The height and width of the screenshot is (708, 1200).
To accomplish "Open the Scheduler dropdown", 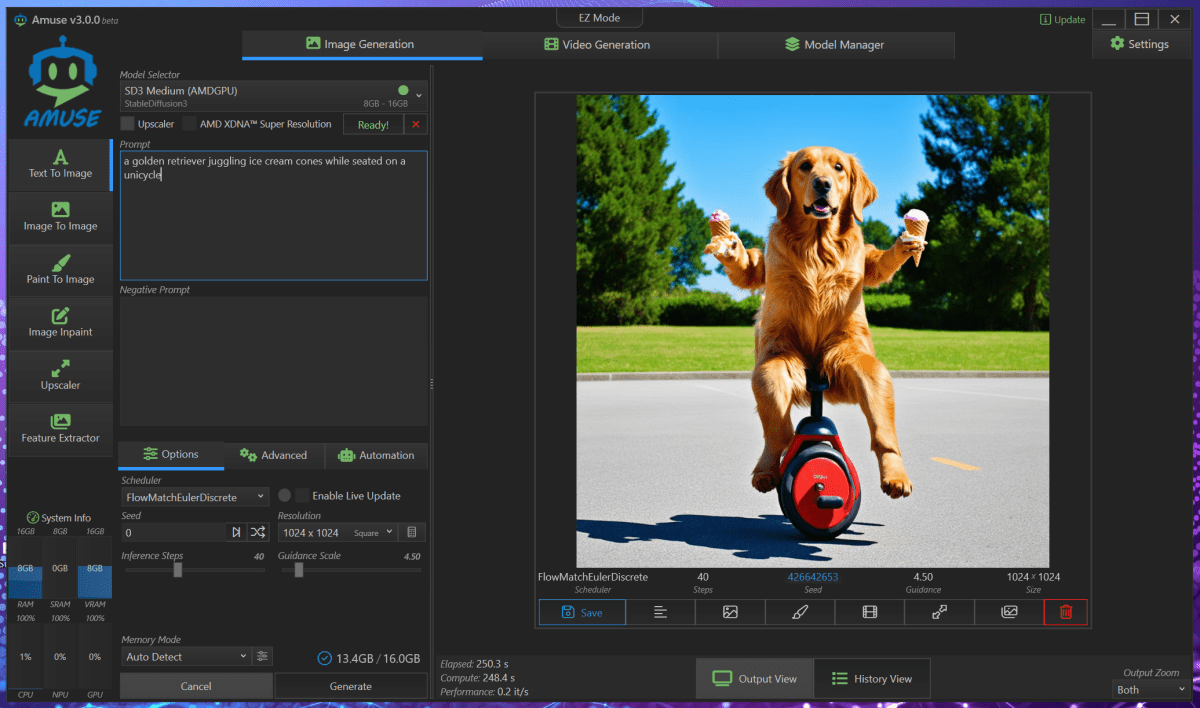I will point(195,496).
